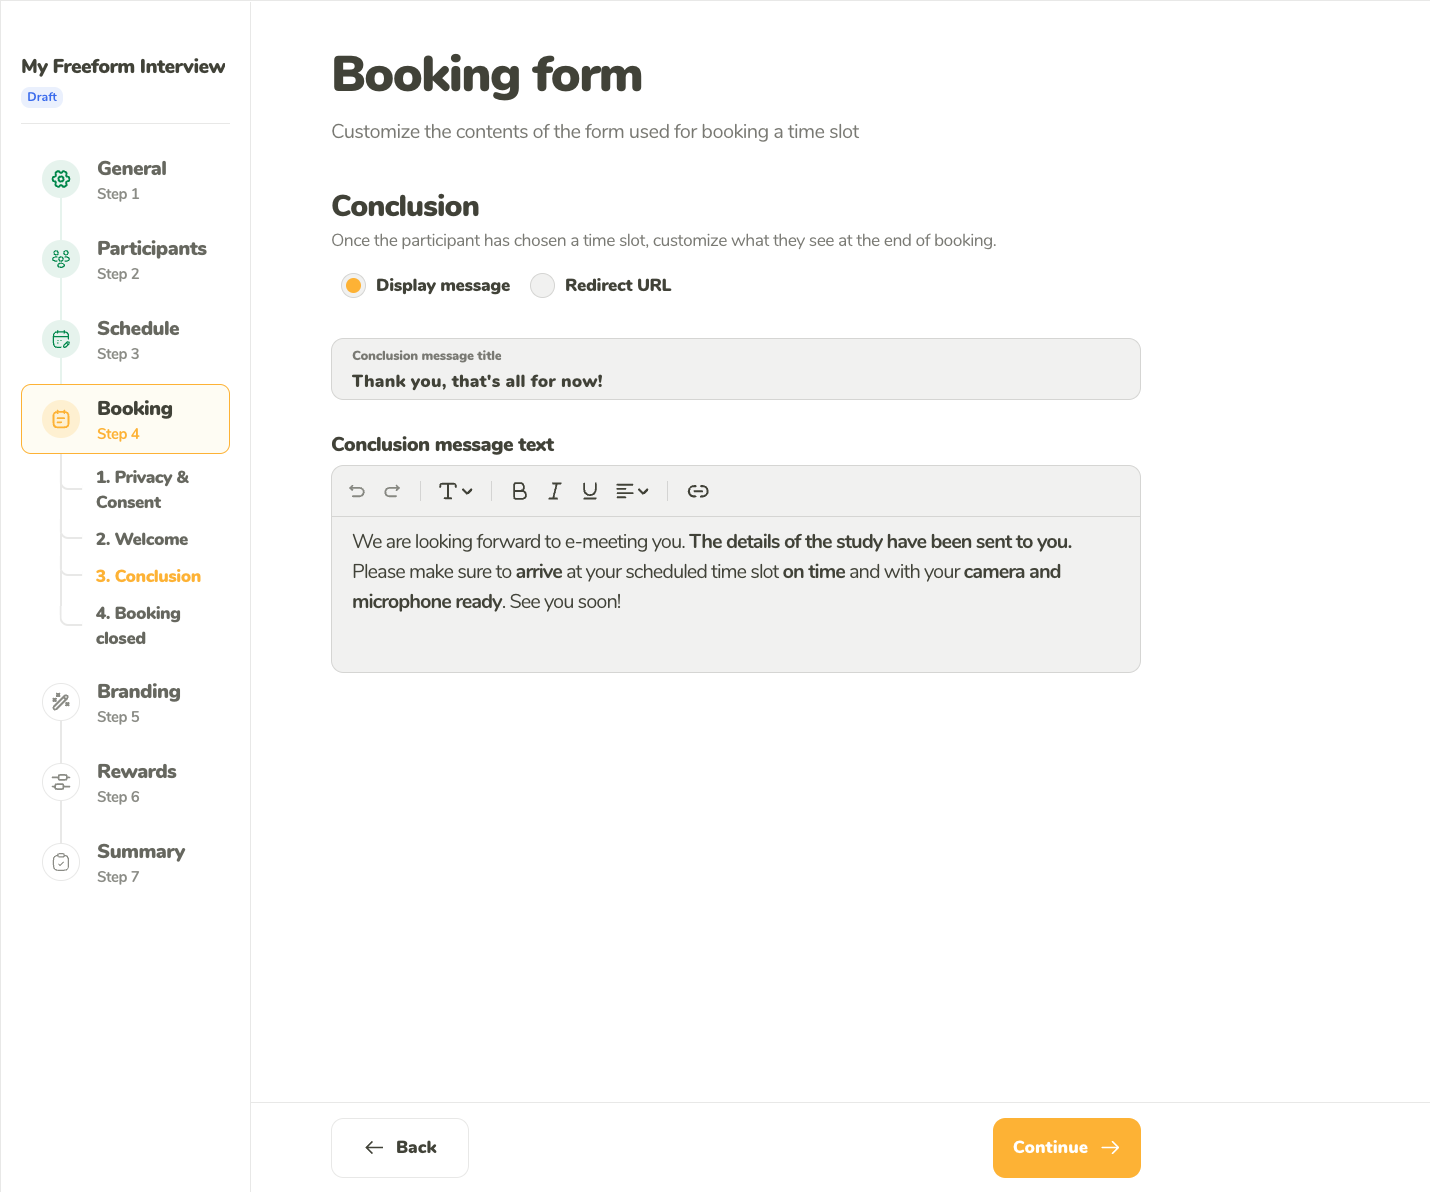Viewport: 1430px width, 1192px height.
Task: Open the Privacy & Consent sub-step
Action: (x=142, y=490)
